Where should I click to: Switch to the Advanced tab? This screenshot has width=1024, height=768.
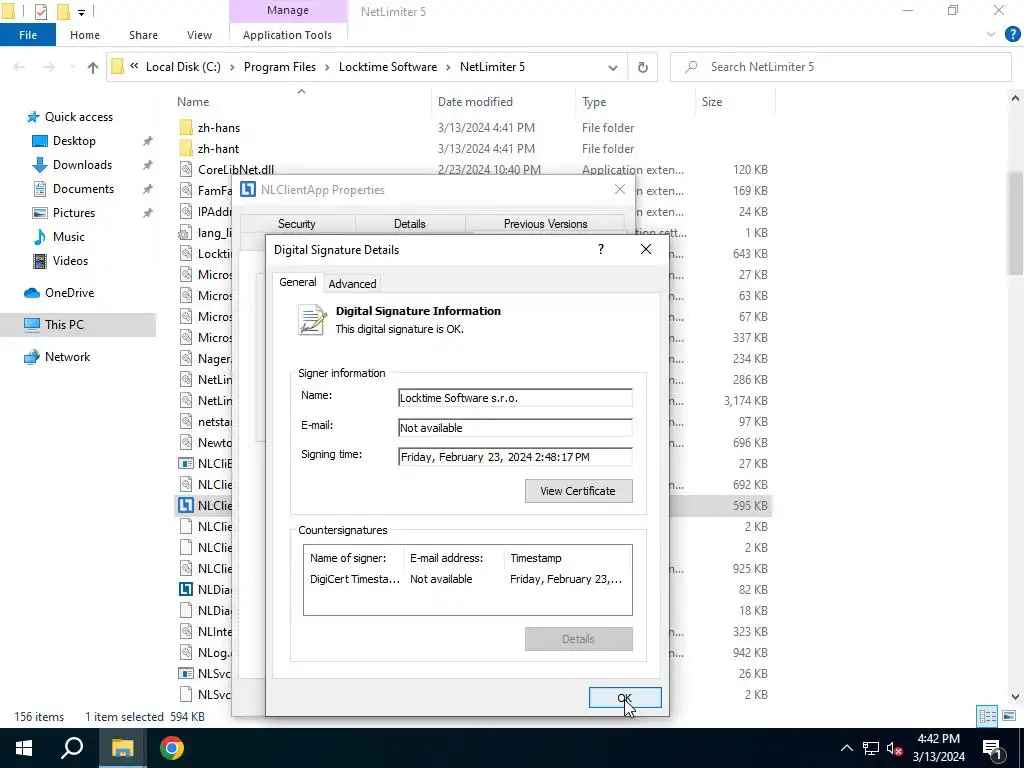pyautogui.click(x=352, y=283)
